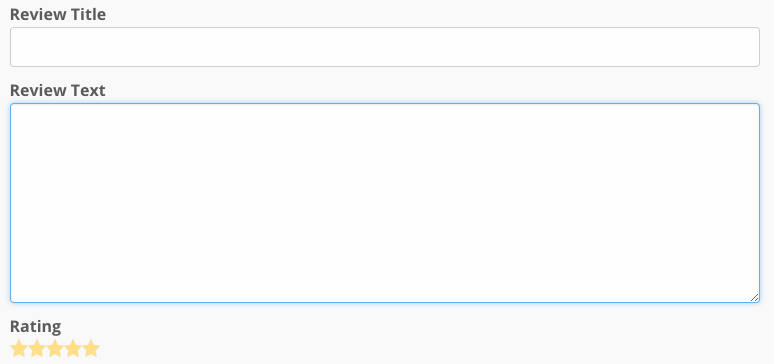Click the Review Text label

tap(58, 90)
